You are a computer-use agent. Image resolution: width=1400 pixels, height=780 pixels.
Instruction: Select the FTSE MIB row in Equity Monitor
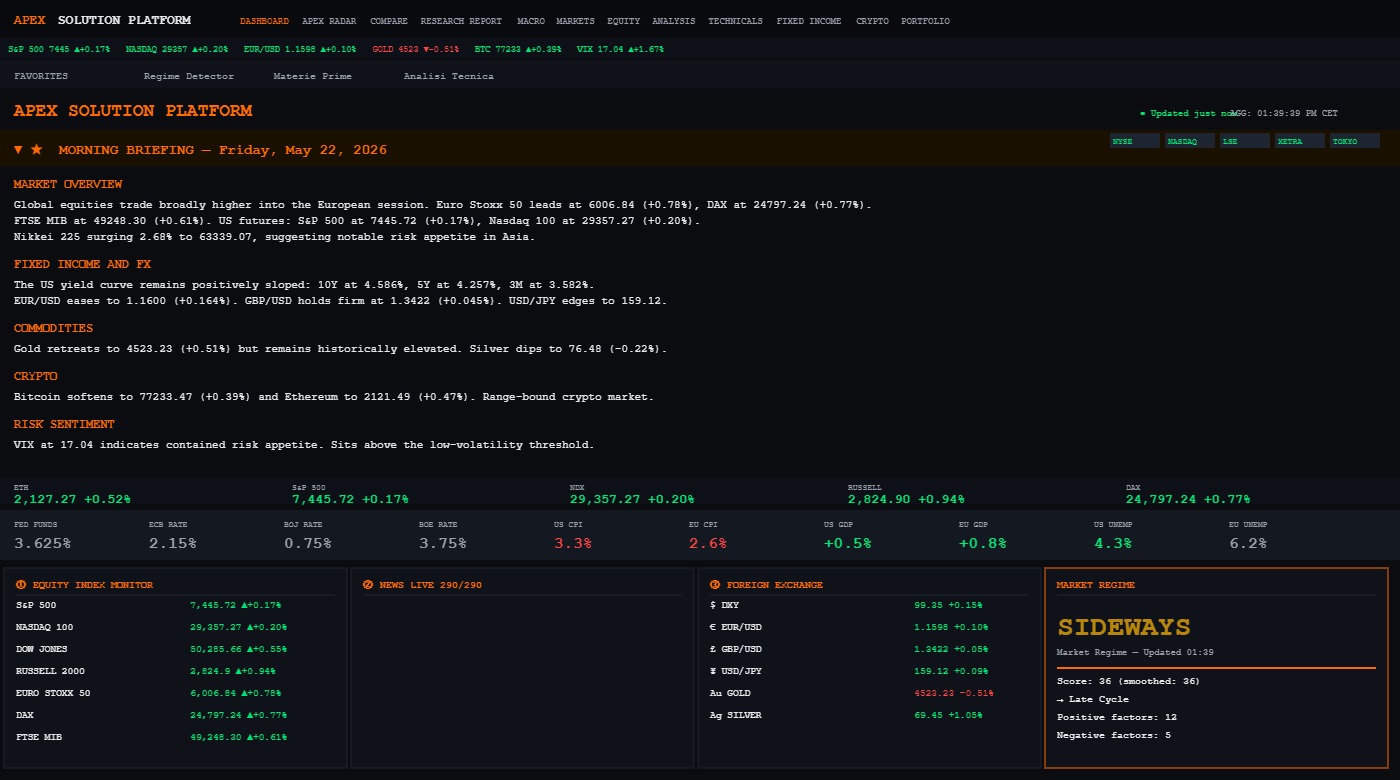176,737
